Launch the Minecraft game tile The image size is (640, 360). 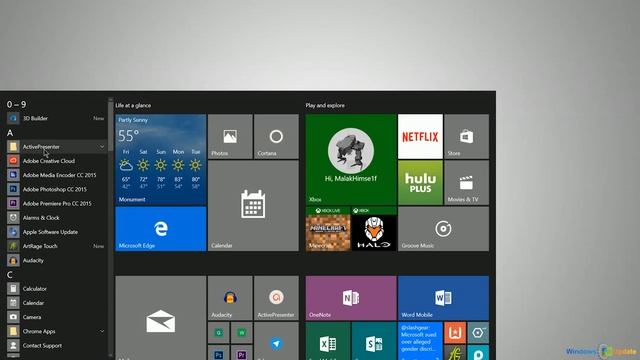point(328,229)
